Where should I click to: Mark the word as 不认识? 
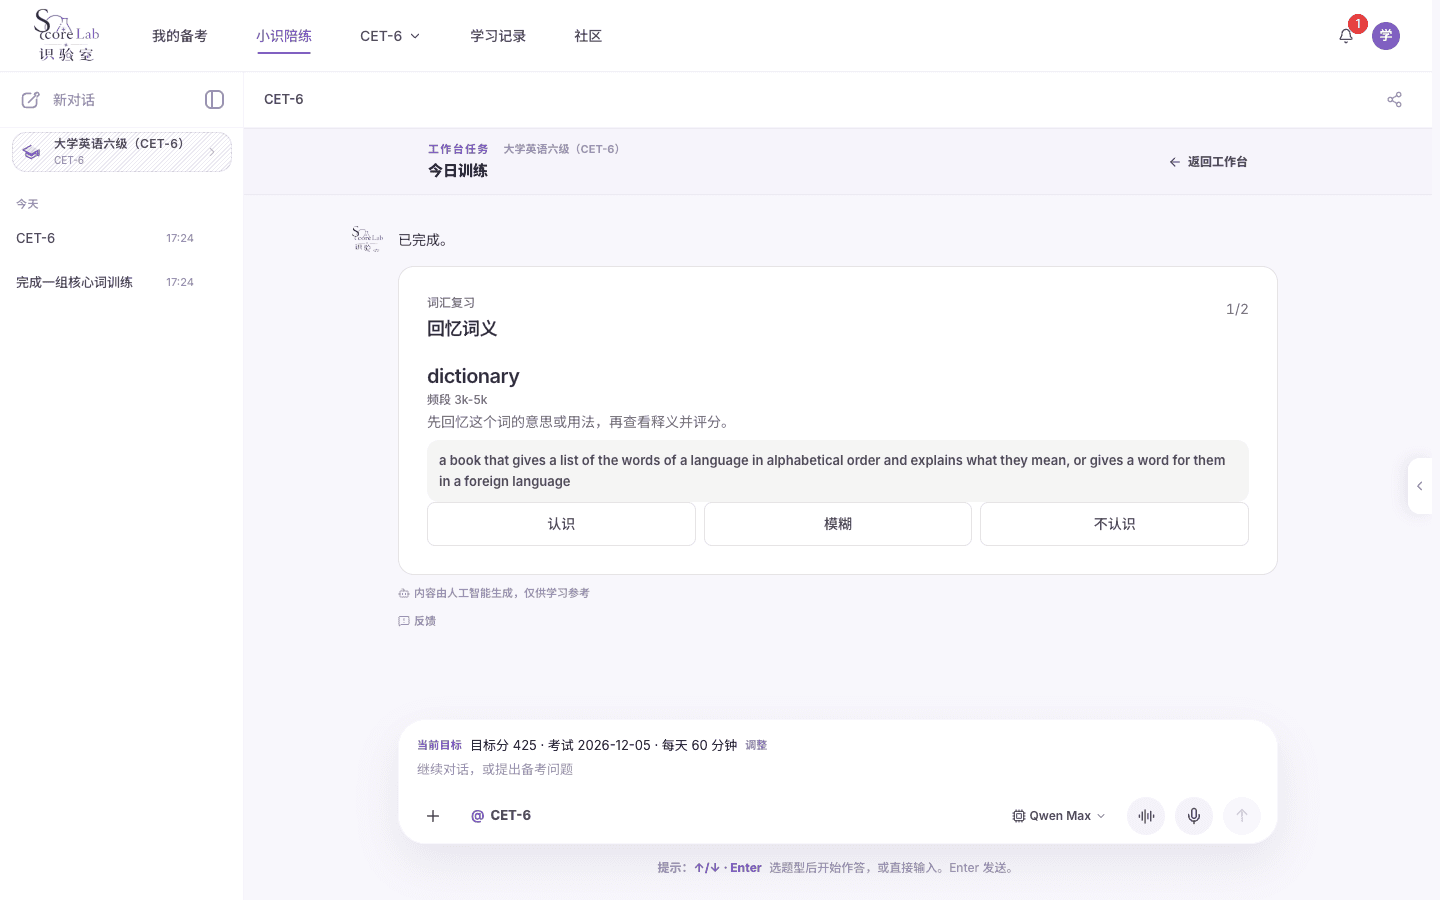1114,524
